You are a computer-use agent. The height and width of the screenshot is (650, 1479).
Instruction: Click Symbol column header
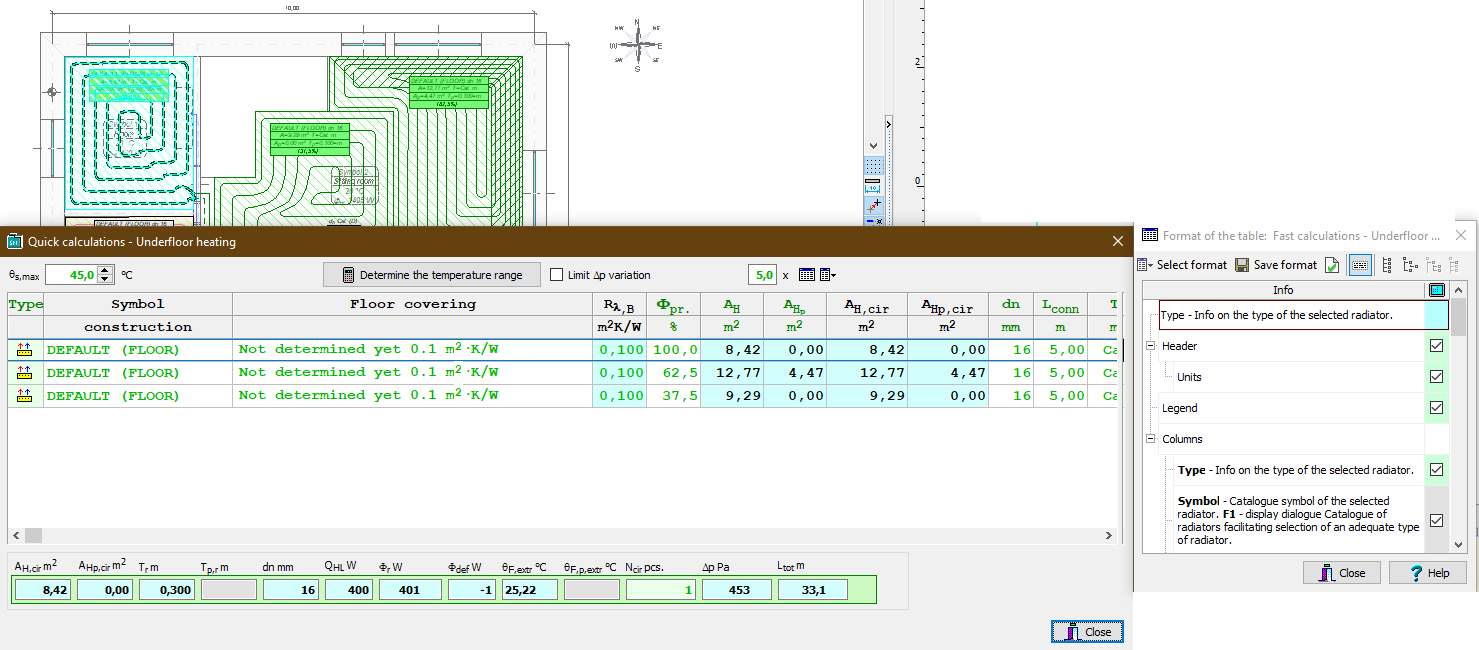coord(138,304)
